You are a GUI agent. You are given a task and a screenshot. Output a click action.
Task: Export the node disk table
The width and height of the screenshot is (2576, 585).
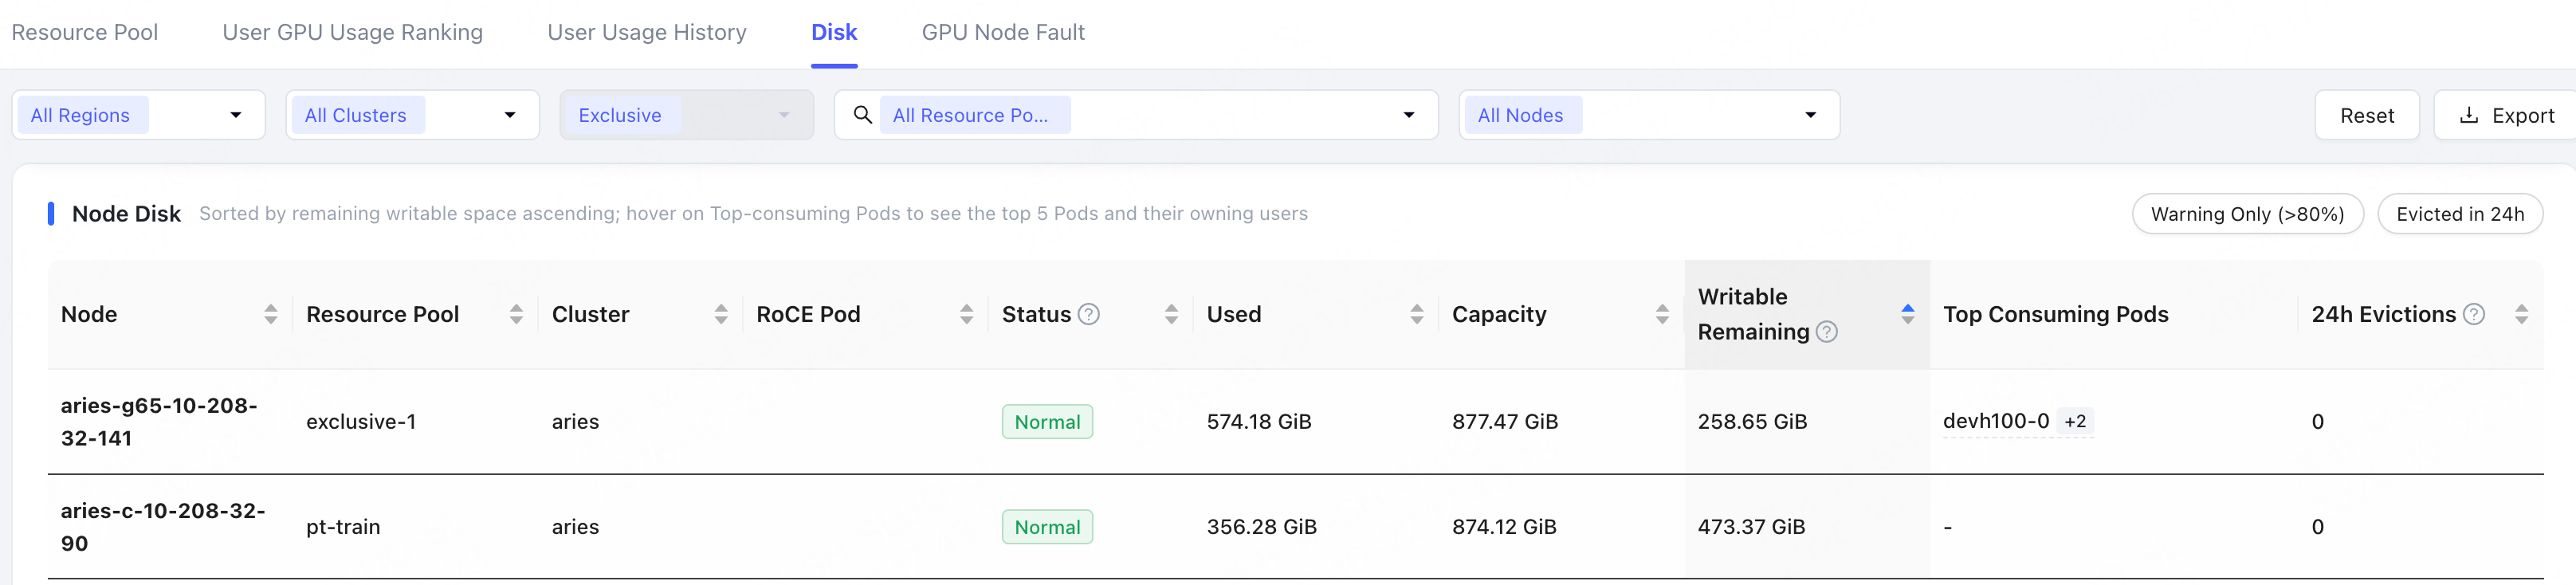point(2506,115)
